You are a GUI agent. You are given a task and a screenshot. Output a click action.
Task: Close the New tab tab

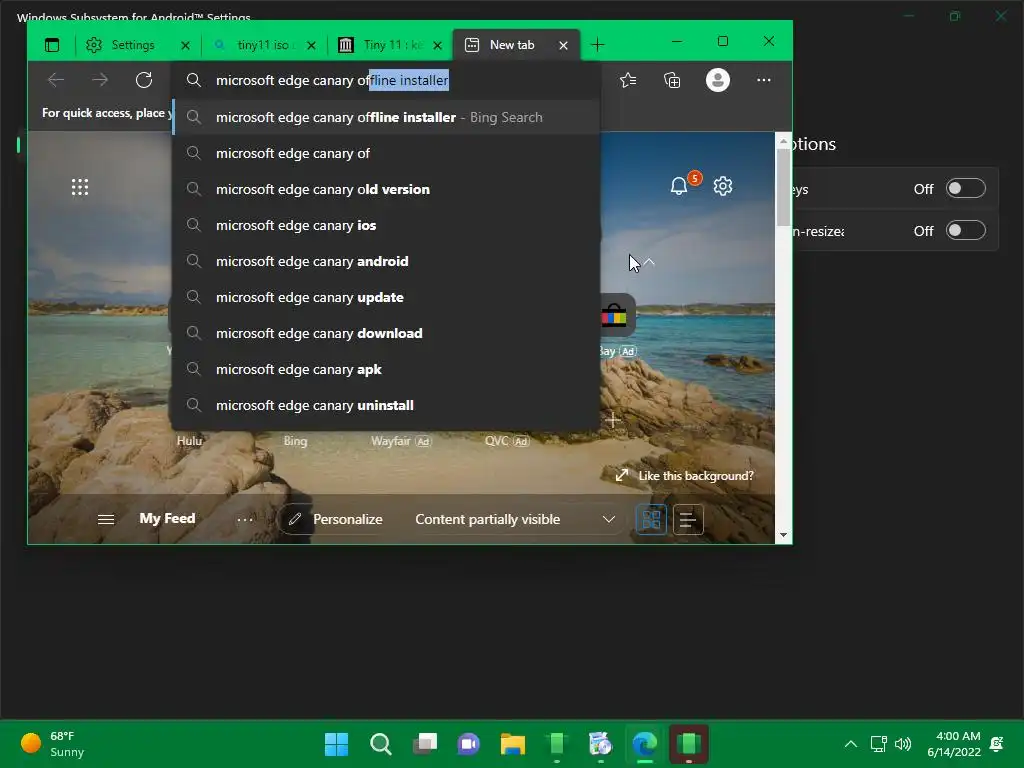(564, 45)
